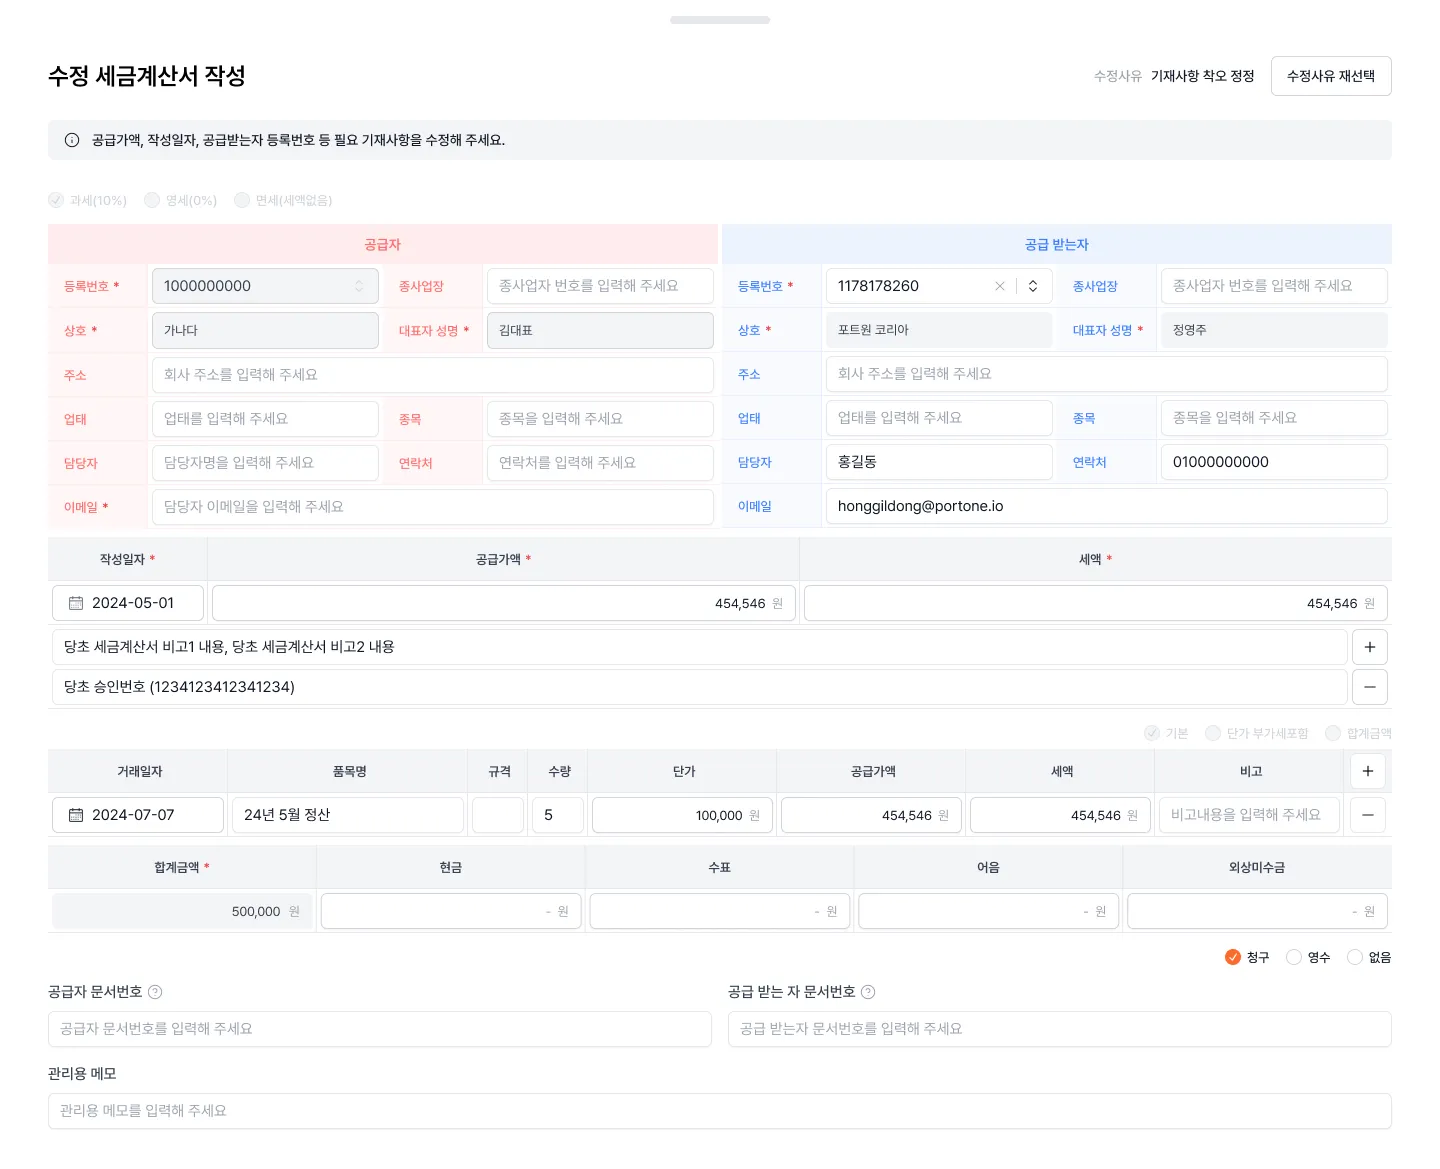The height and width of the screenshot is (1169, 1440).
Task: Select the 청구 radio button
Action: (x=1233, y=957)
